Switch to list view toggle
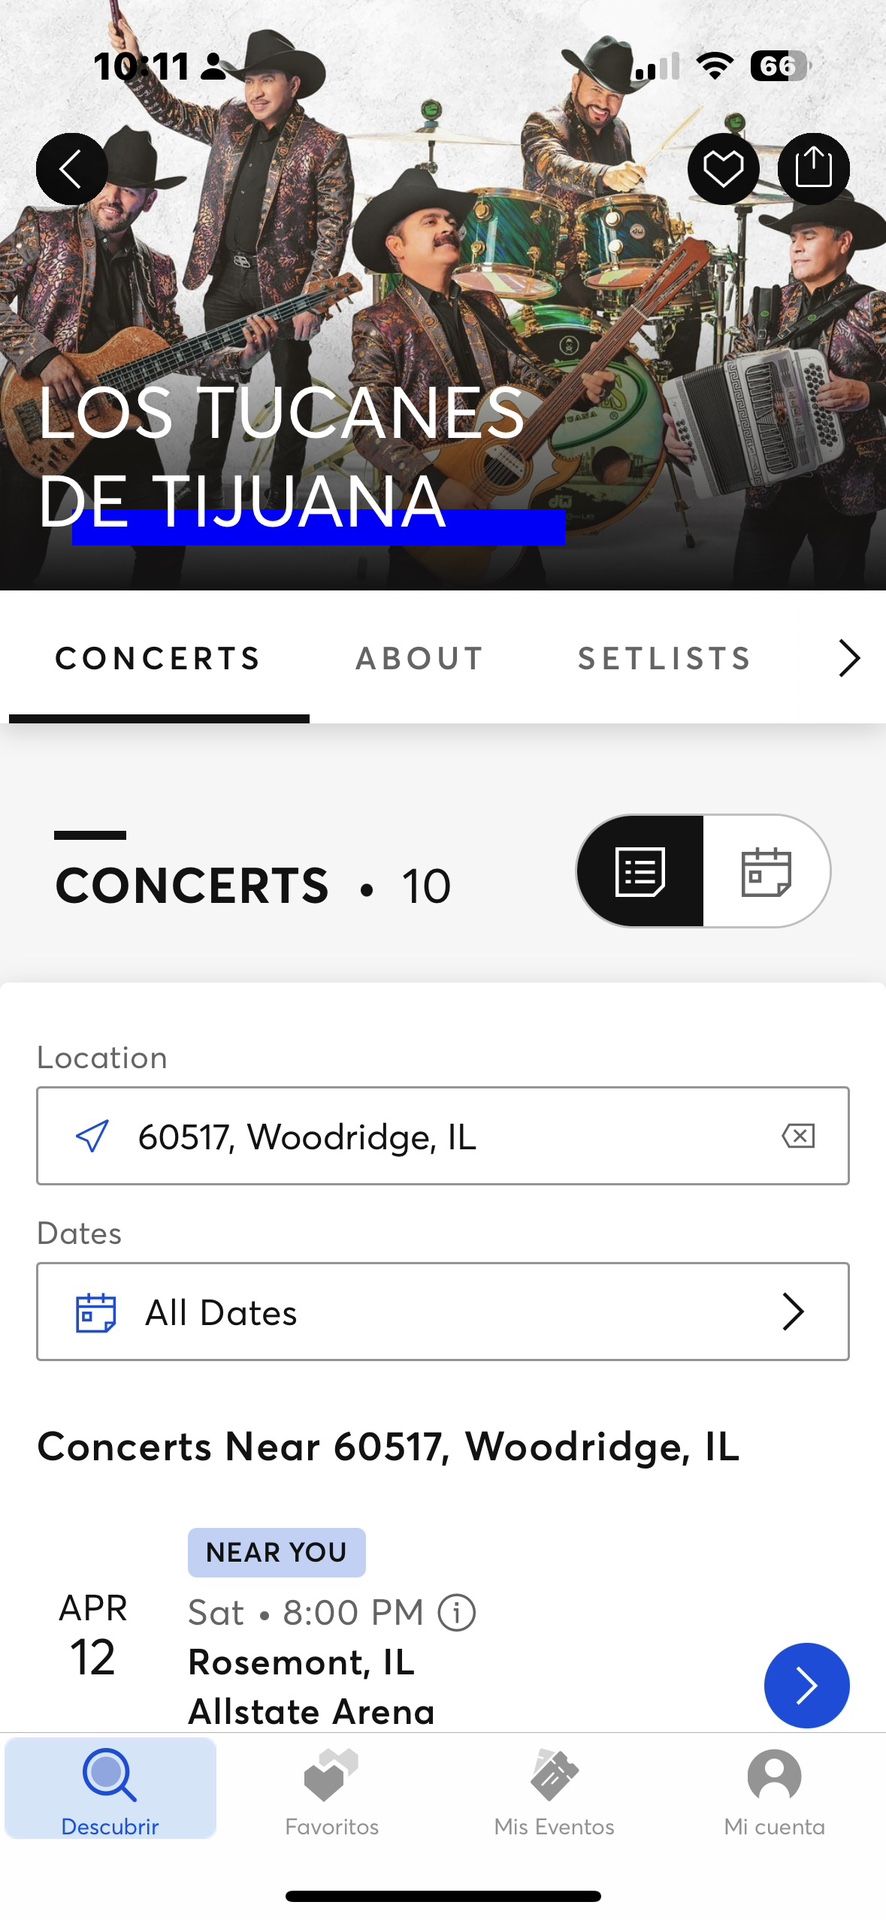 (x=640, y=871)
